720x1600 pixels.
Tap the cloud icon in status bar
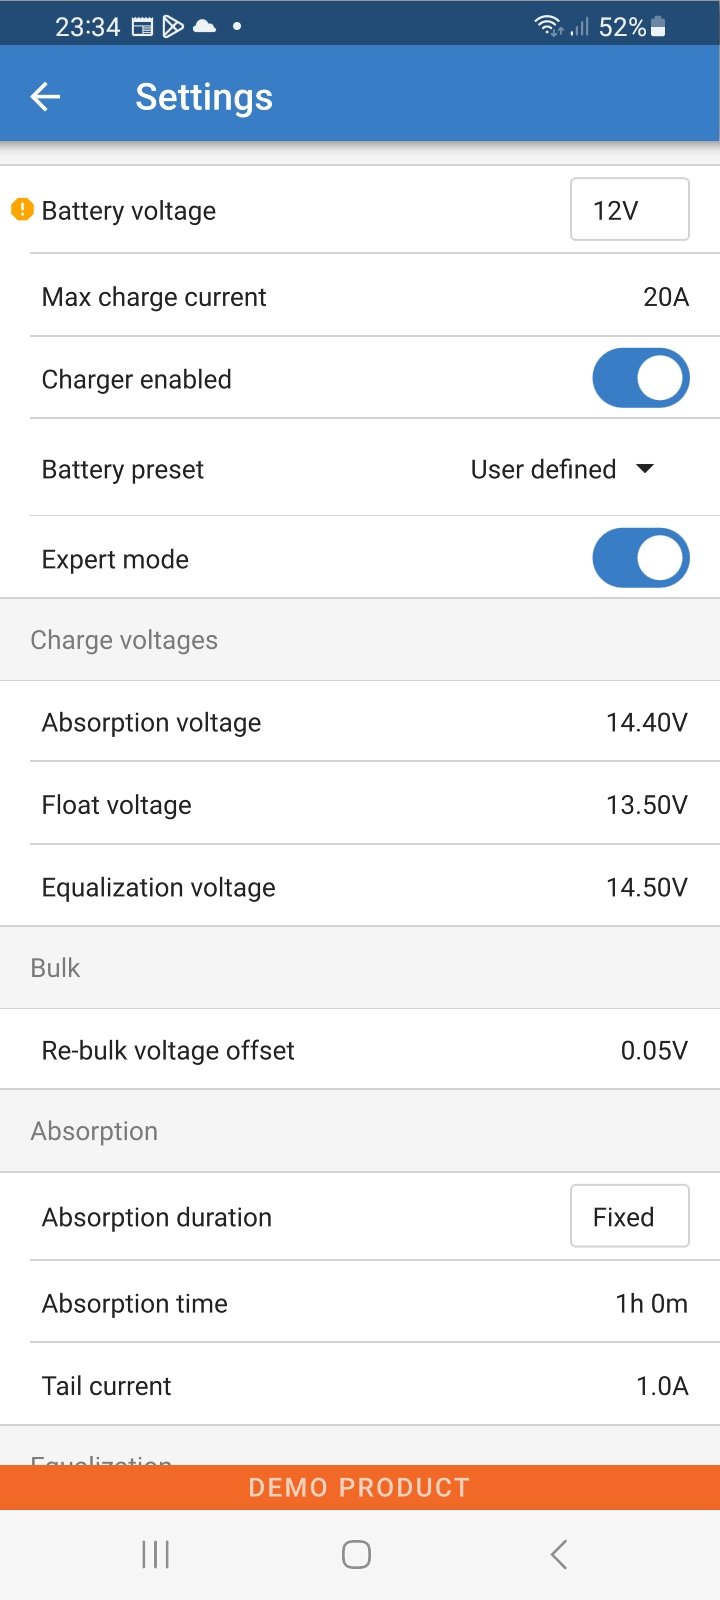(204, 27)
